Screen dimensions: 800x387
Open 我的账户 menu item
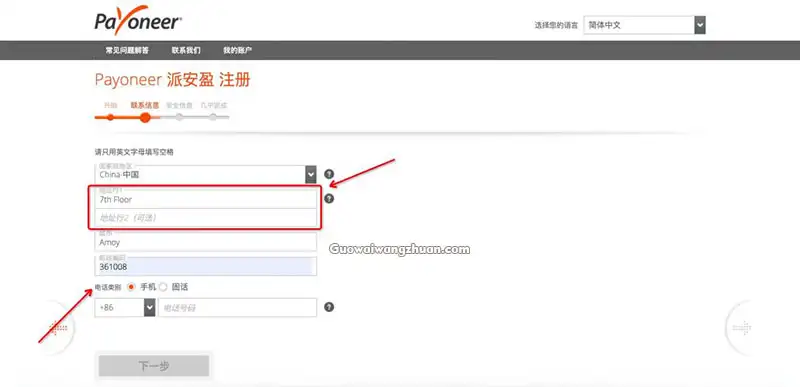[237, 50]
